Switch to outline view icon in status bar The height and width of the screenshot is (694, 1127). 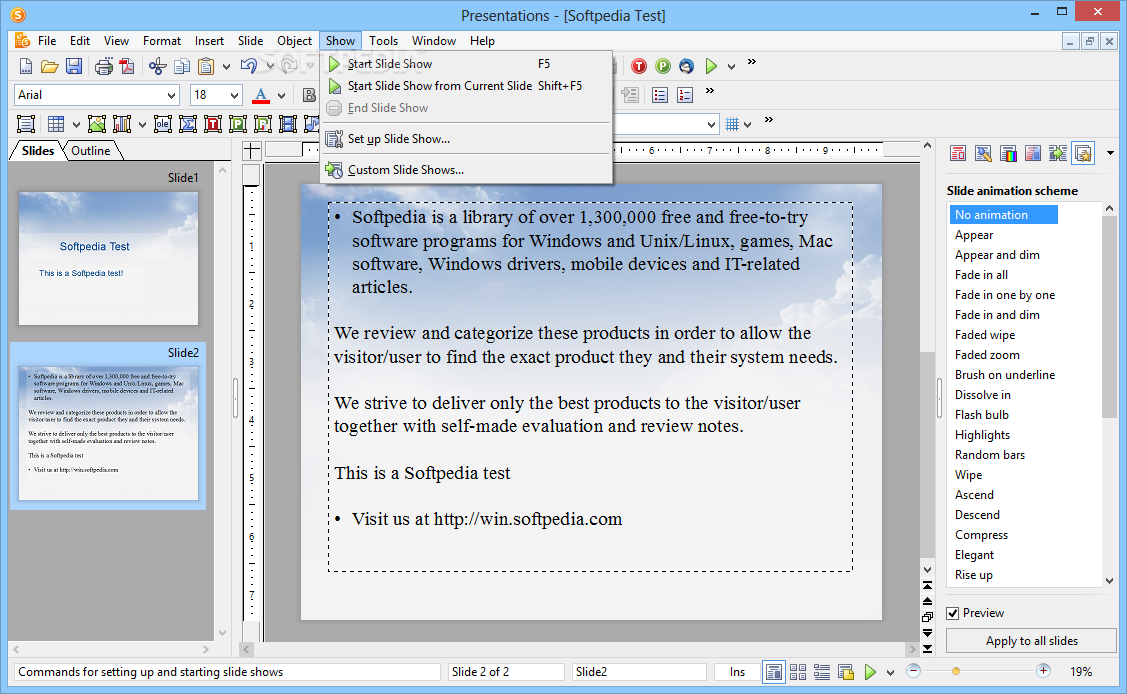(x=822, y=672)
